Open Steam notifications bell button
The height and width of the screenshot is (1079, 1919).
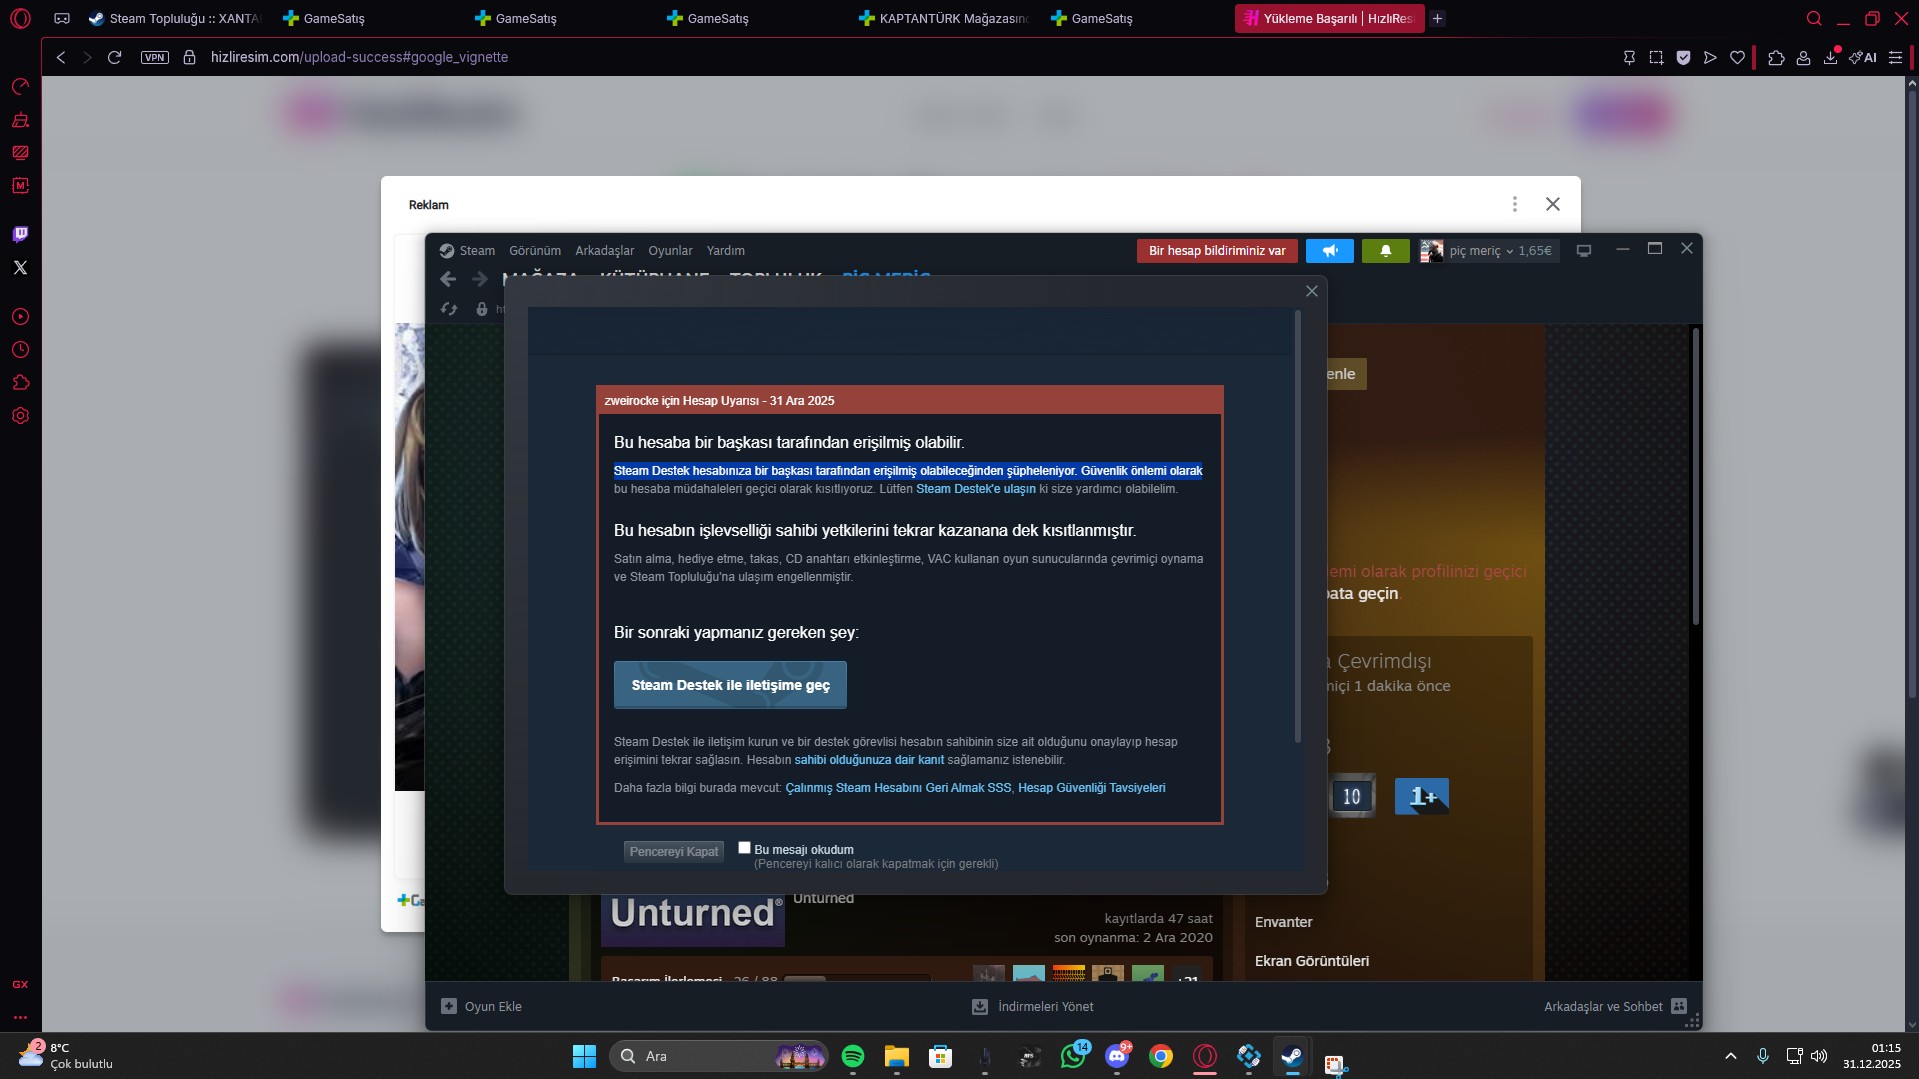pyautogui.click(x=1386, y=251)
